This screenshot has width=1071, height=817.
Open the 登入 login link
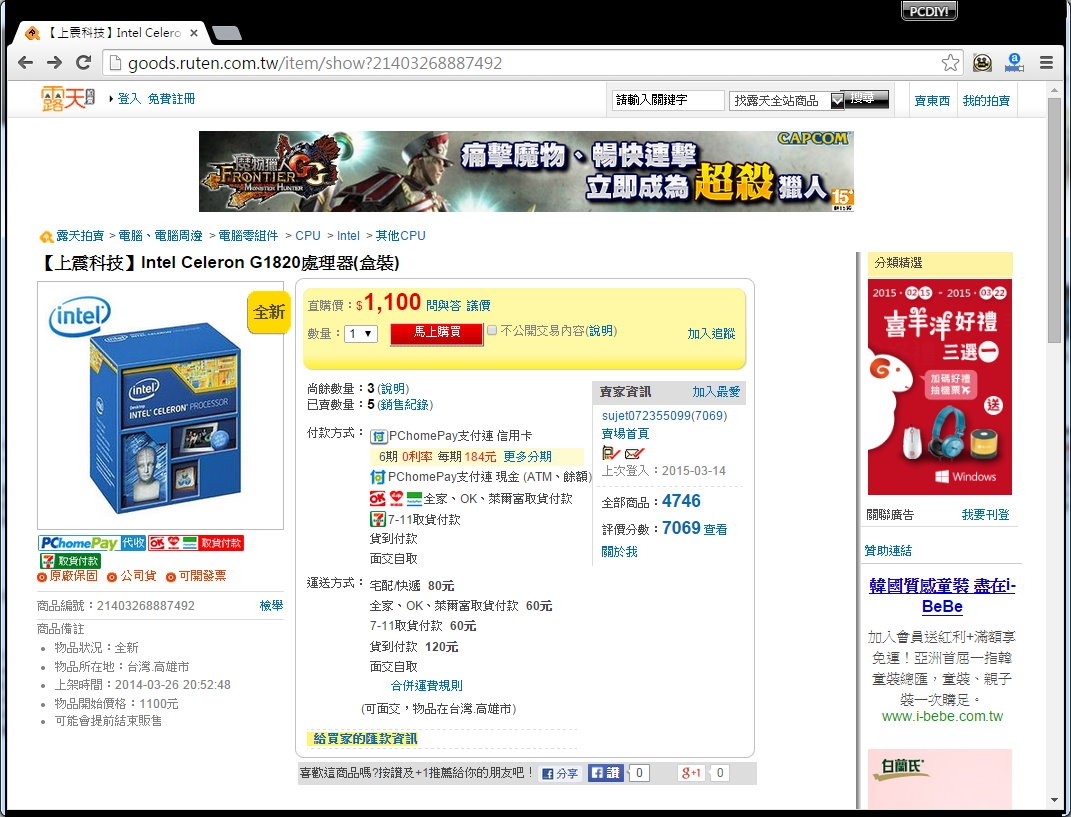129,99
